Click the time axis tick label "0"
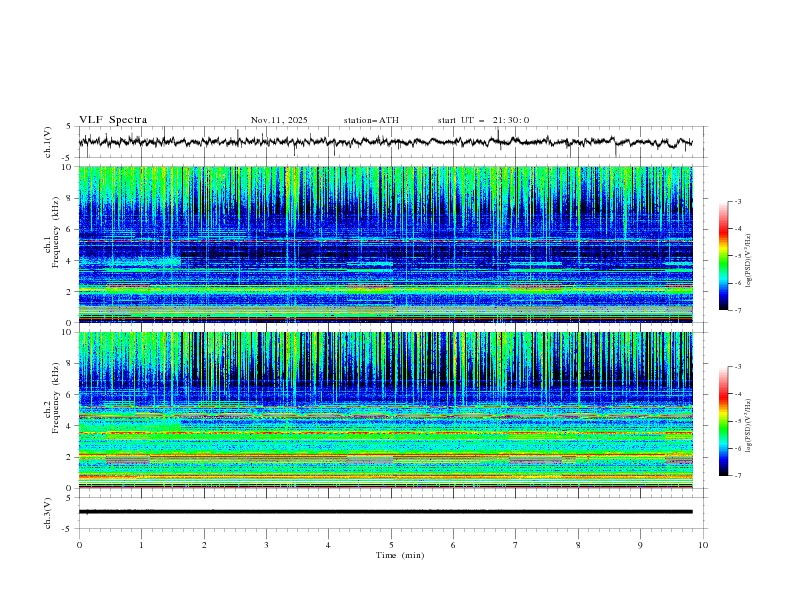 [79, 545]
